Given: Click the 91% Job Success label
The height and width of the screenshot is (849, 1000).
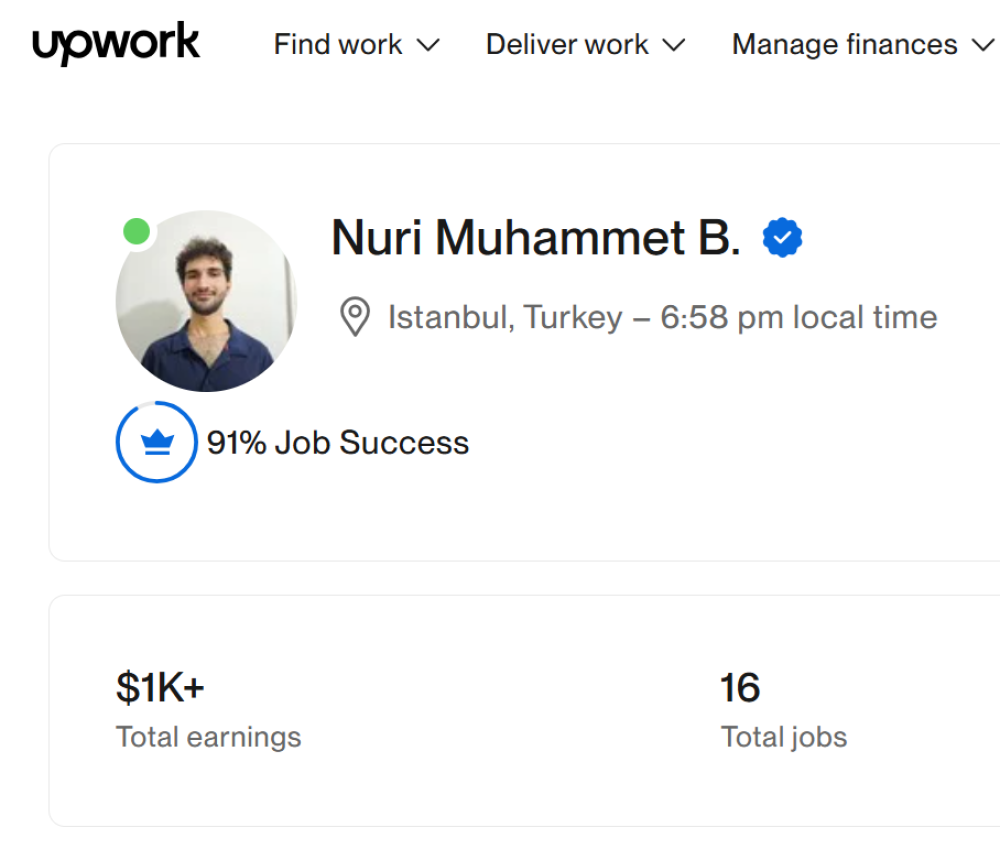Looking at the screenshot, I should (338, 443).
